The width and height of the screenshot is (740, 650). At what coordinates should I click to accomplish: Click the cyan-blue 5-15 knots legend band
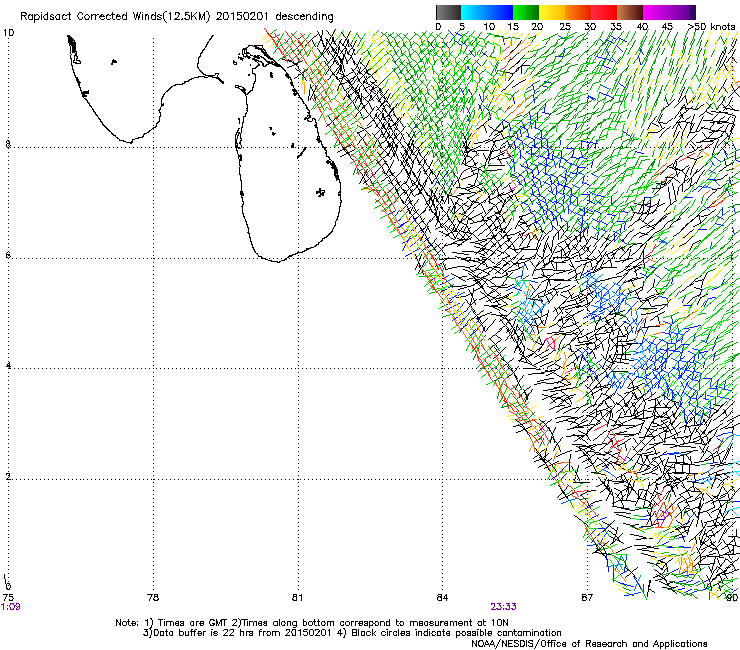[x=487, y=12]
